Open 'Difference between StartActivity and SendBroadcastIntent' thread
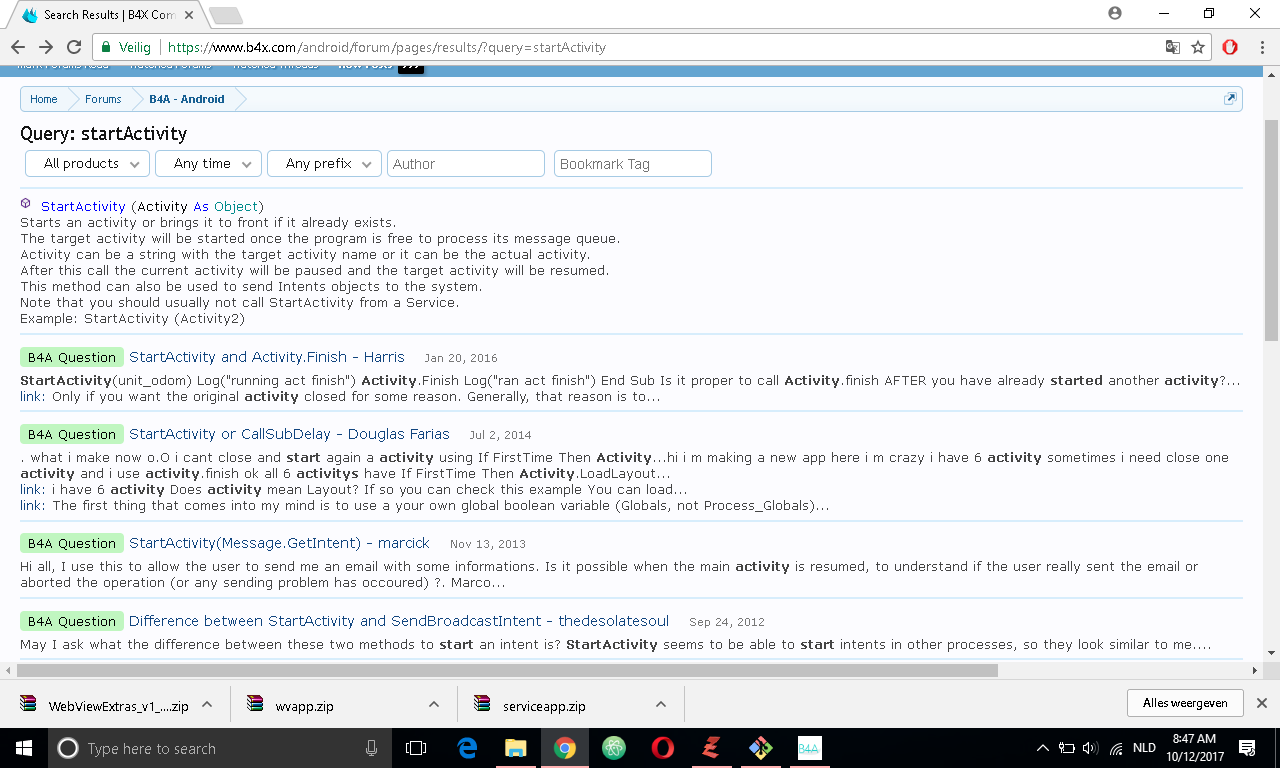This screenshot has height=768, width=1280. (399, 621)
